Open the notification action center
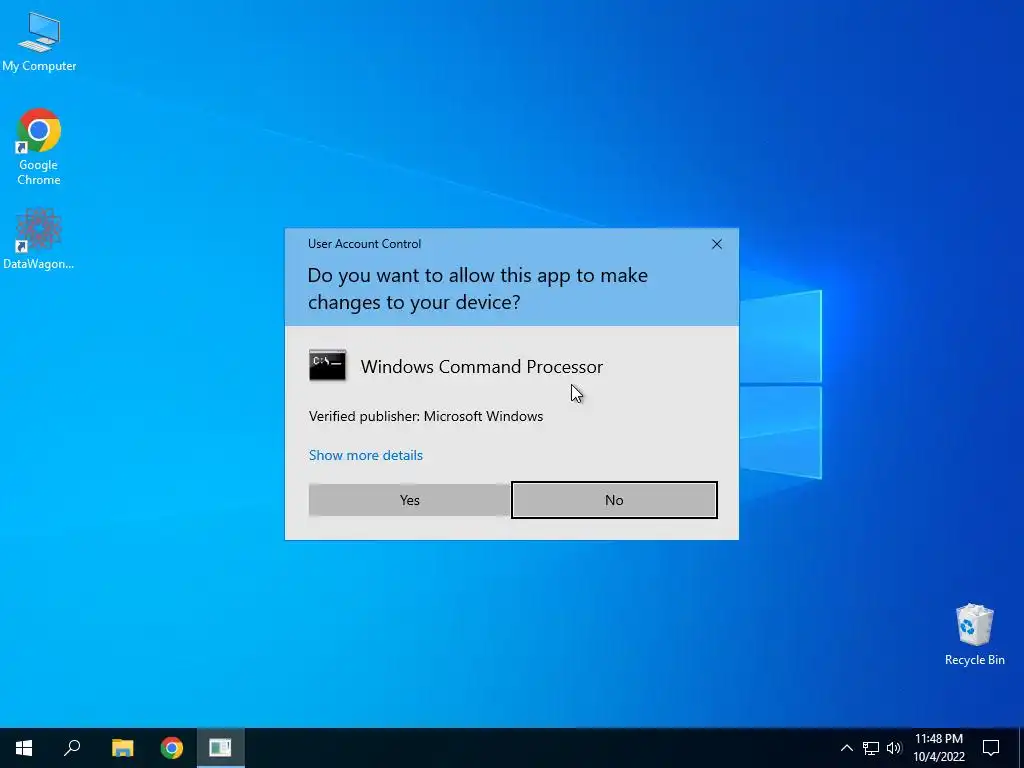The width and height of the screenshot is (1024, 768). 991,748
